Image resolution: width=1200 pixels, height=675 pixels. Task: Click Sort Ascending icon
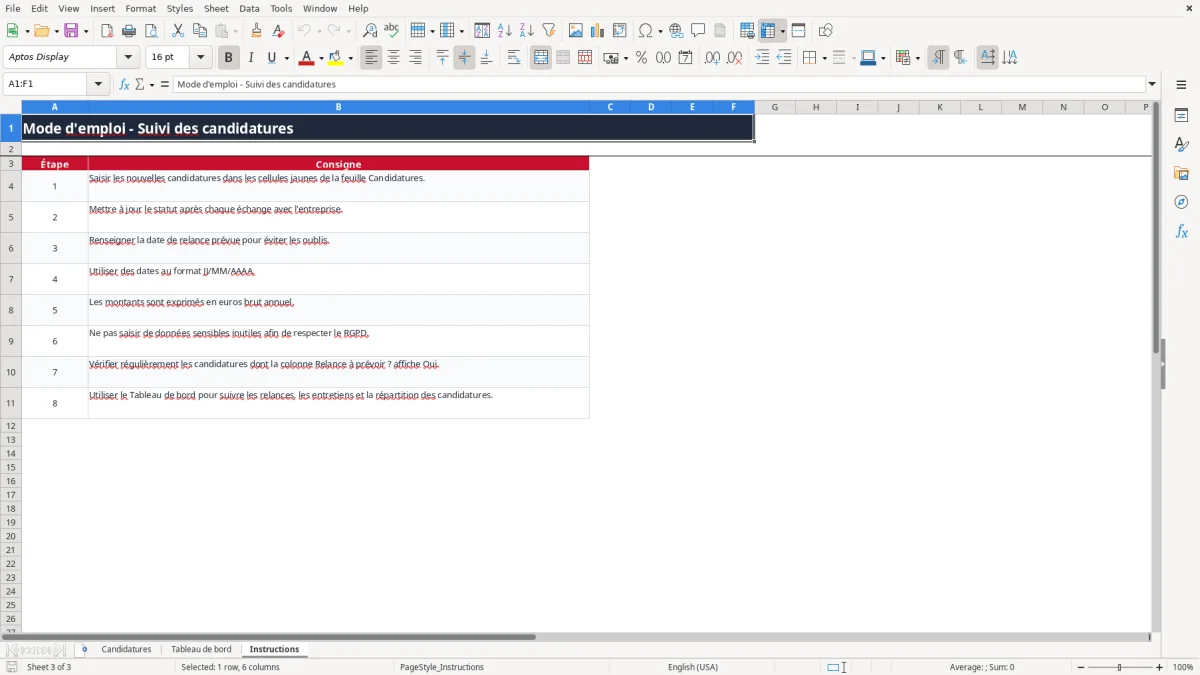tap(505, 31)
